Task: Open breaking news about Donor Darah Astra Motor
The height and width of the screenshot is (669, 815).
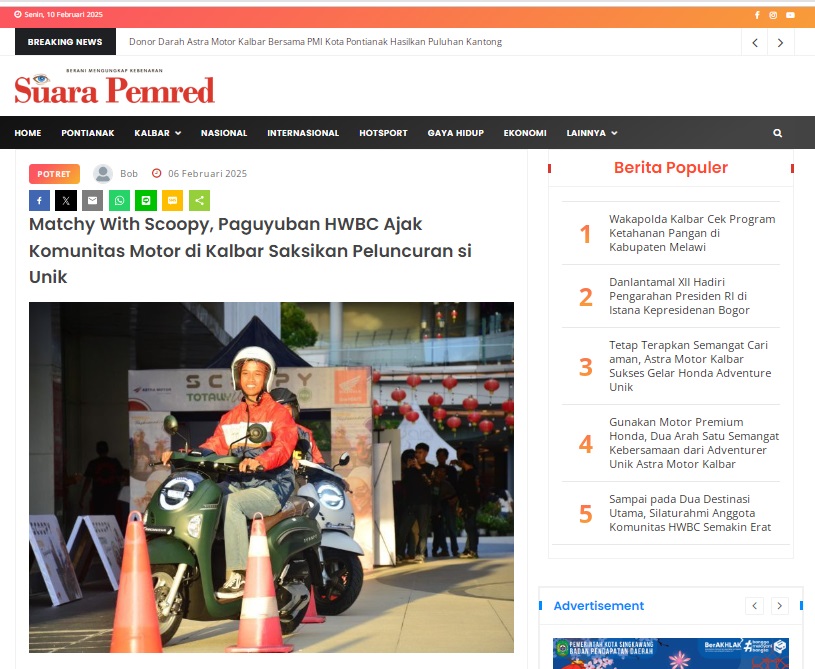Action: (316, 42)
